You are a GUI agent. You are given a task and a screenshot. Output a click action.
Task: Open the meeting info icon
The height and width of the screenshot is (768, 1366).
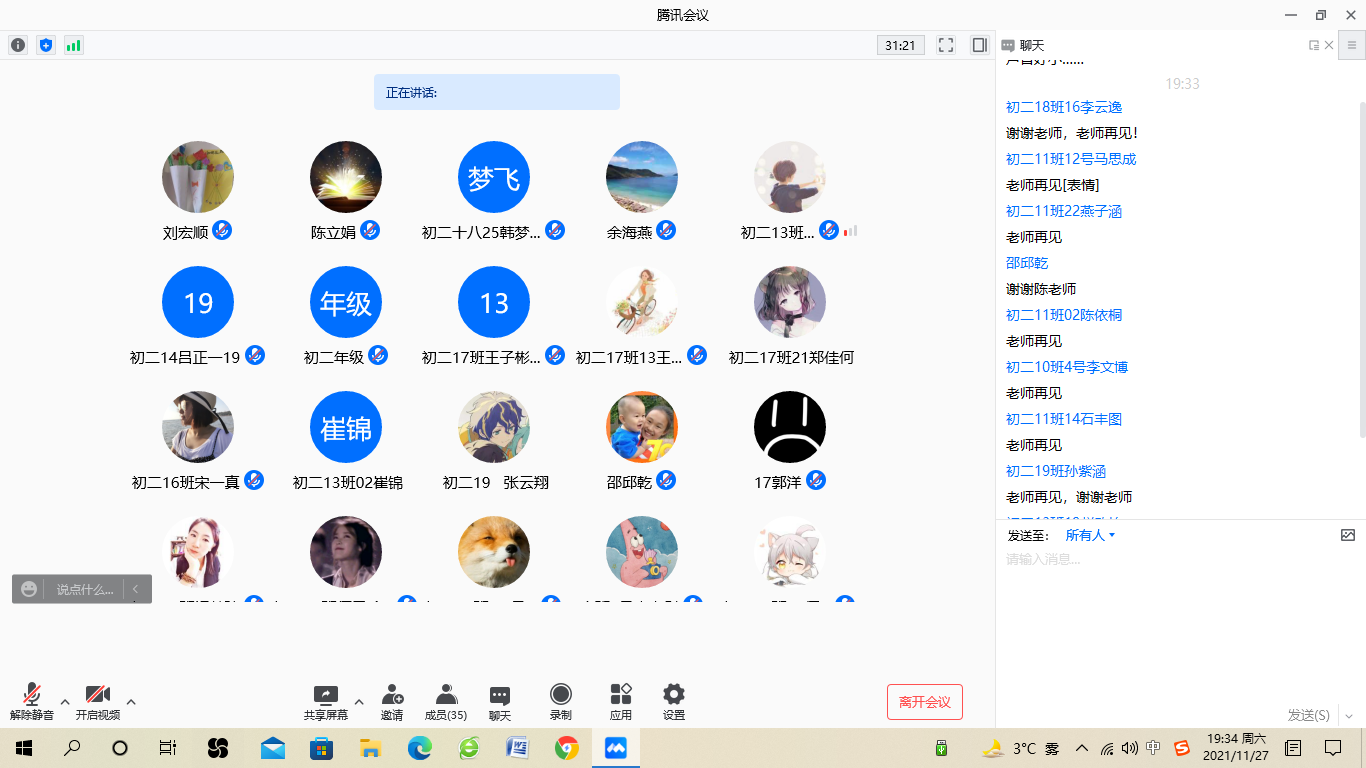18,45
